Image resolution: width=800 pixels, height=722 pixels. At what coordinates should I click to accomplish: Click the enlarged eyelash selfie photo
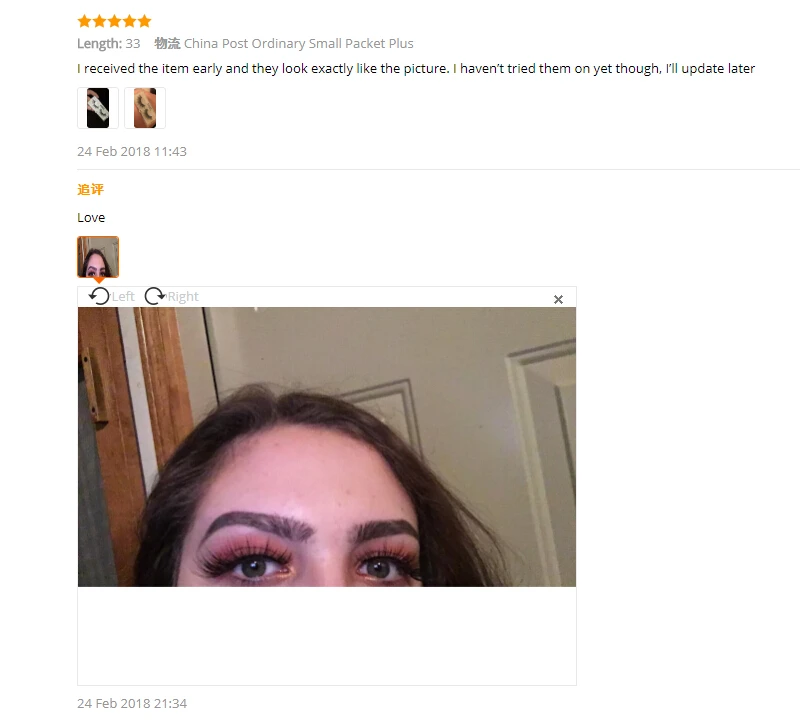pyautogui.click(x=327, y=446)
